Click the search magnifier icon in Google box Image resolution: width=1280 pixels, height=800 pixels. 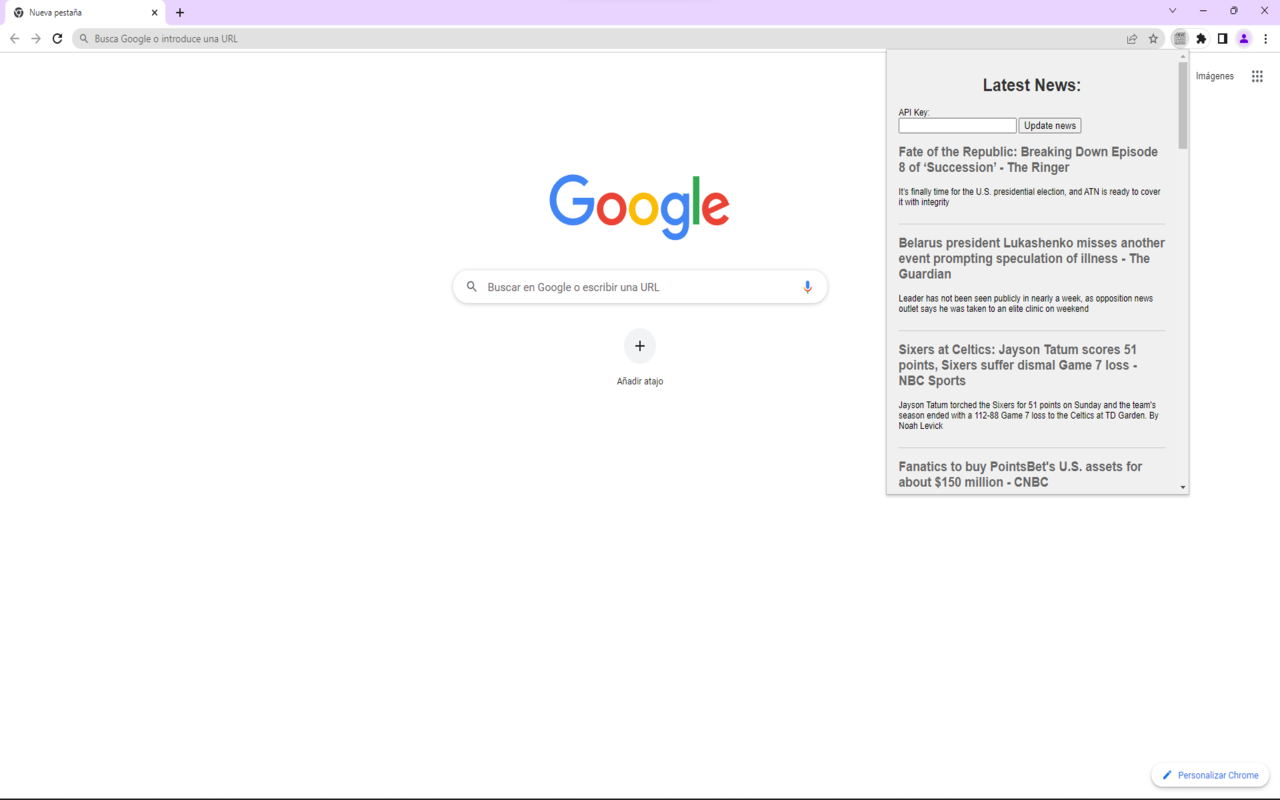point(472,287)
